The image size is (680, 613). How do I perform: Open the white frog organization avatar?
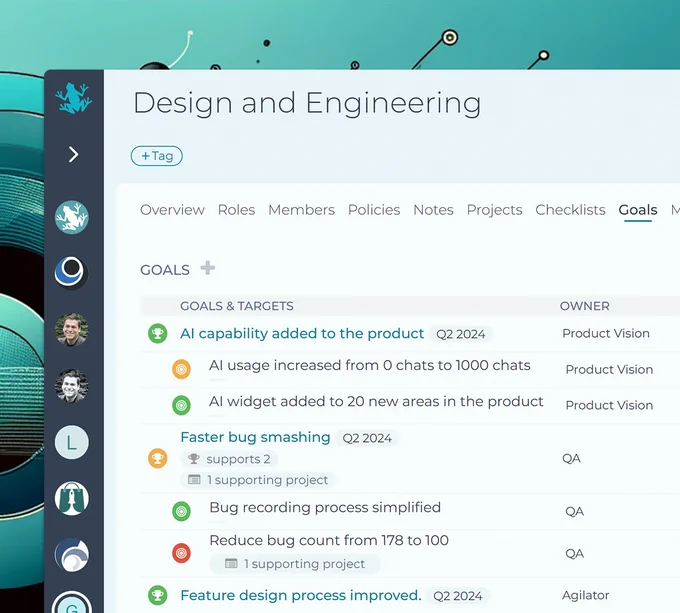pos(72,217)
